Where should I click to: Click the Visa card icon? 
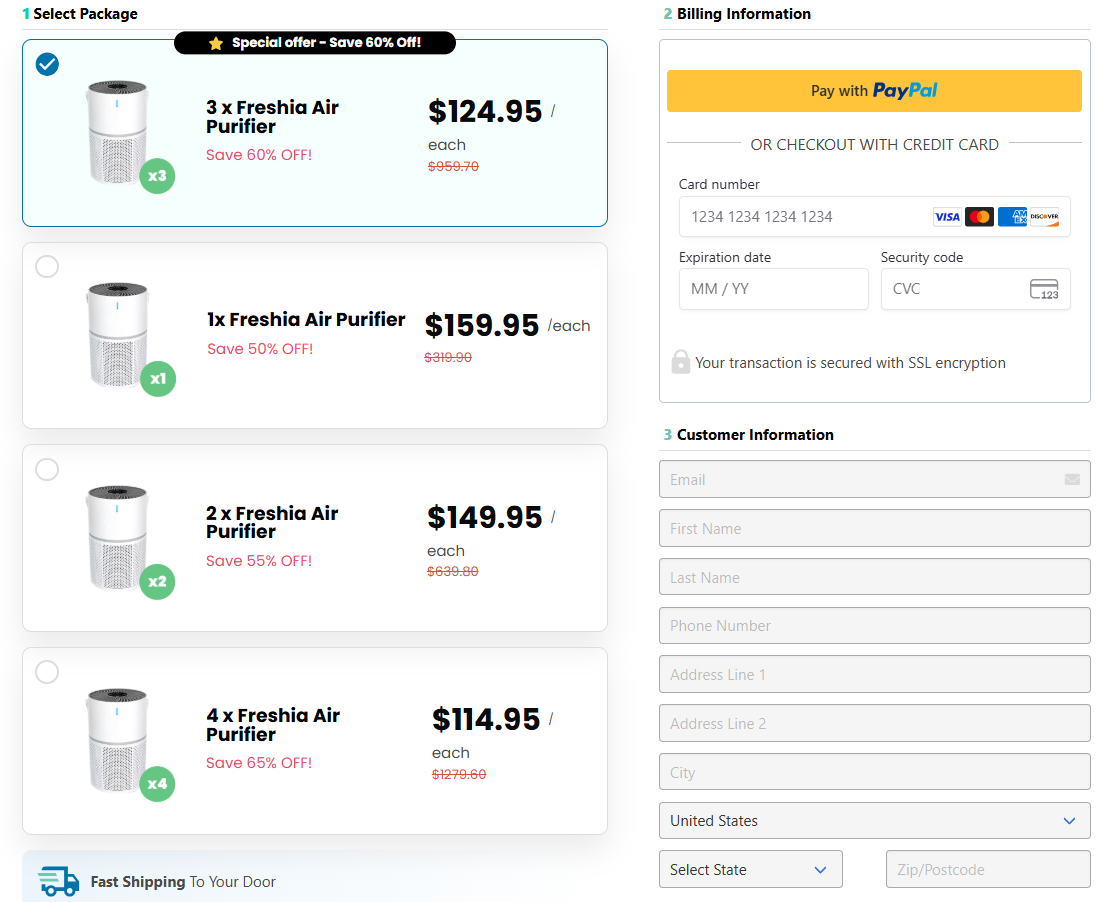click(x=946, y=217)
